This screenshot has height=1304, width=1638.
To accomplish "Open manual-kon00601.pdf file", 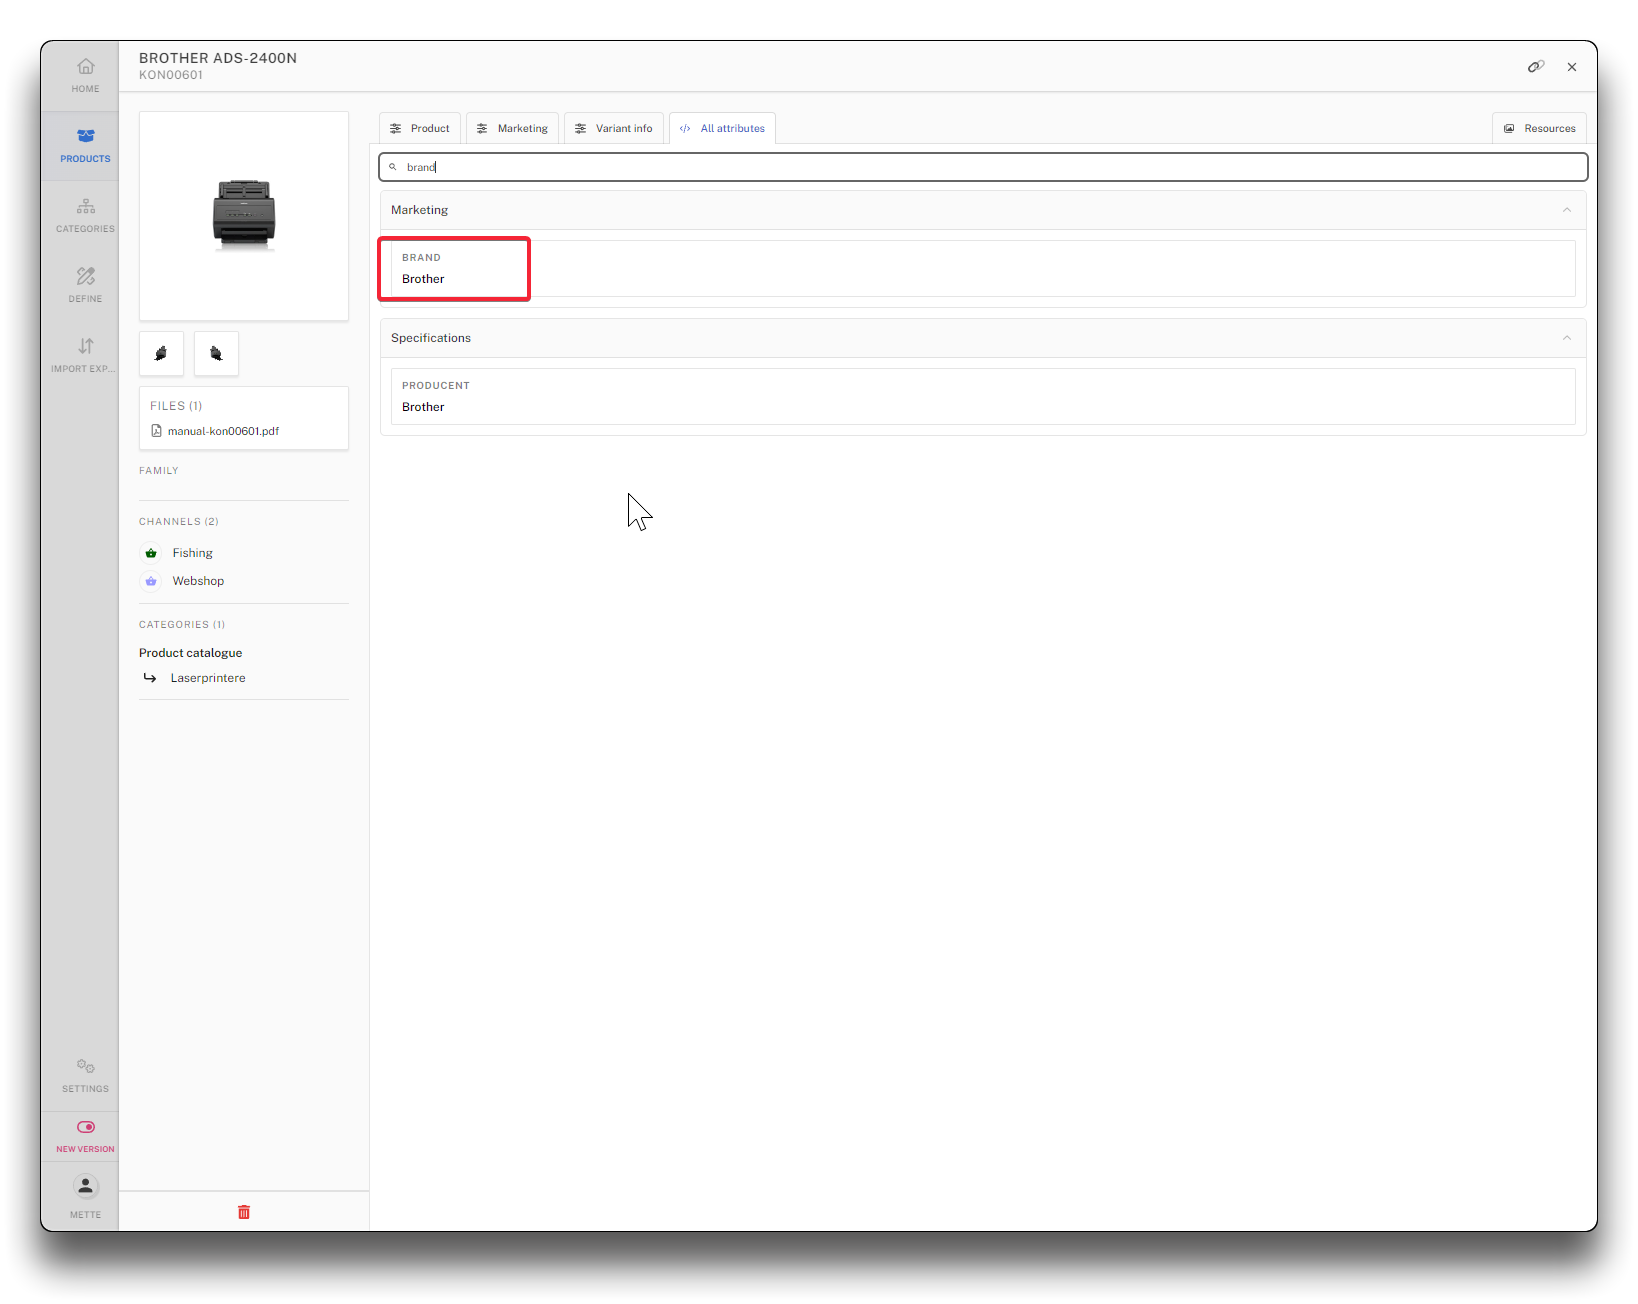I will [x=222, y=431].
